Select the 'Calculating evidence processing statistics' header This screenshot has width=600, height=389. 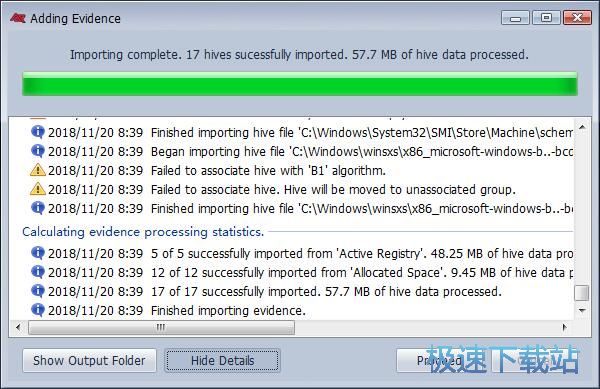click(x=143, y=231)
